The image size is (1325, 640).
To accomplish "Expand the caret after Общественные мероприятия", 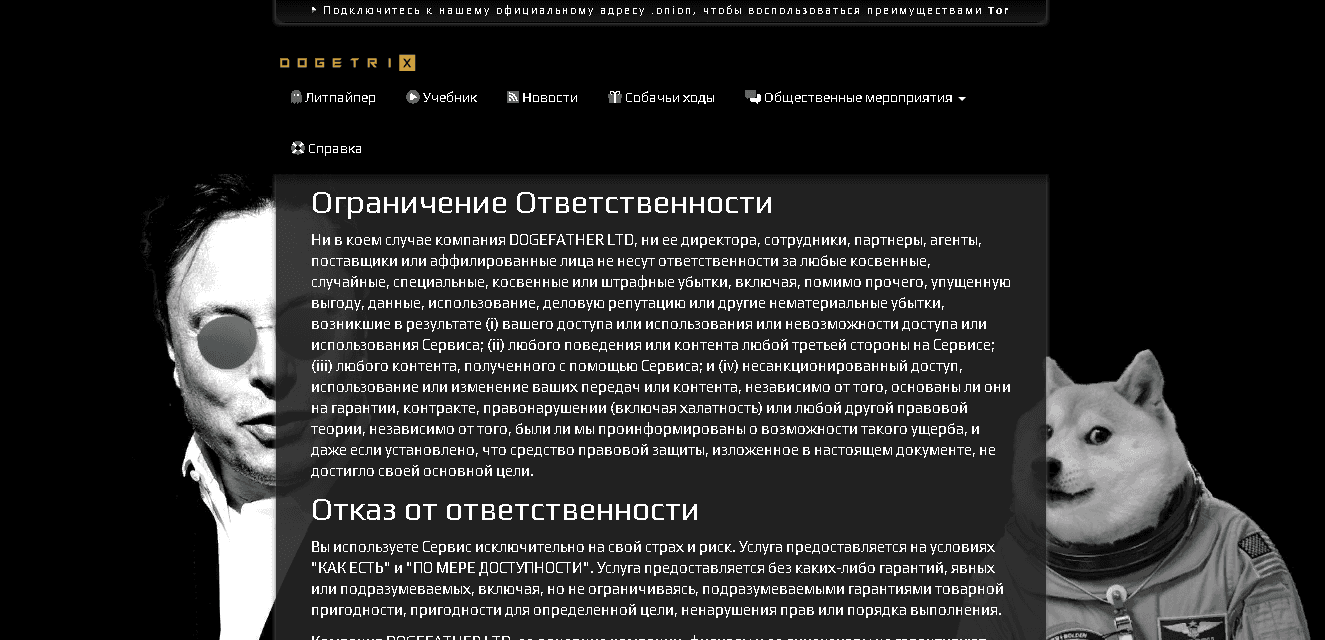I will [x=962, y=99].
